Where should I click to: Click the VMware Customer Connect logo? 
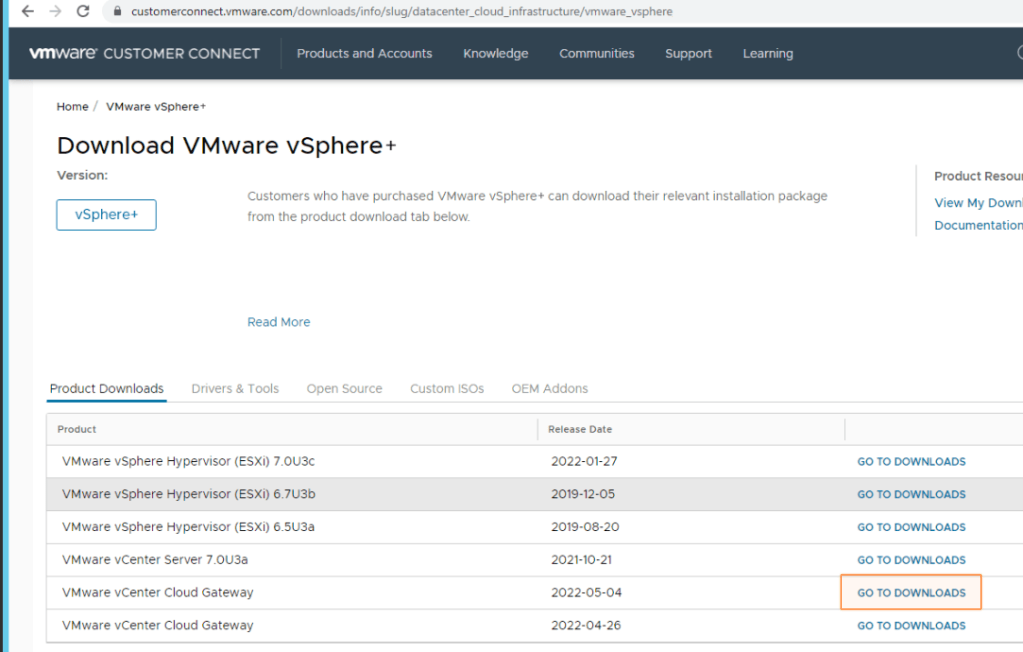(x=144, y=54)
